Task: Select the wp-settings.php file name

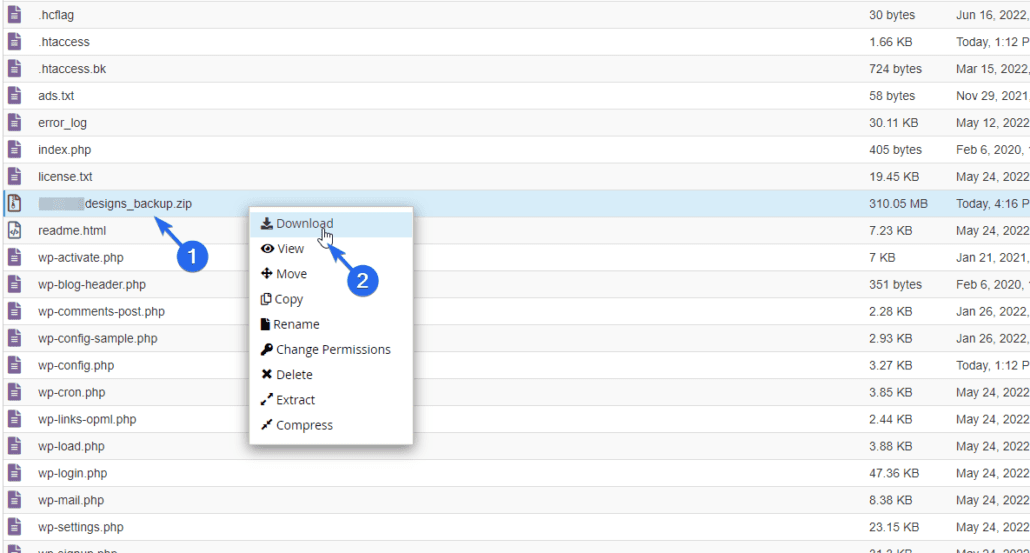Action: click(x=81, y=527)
